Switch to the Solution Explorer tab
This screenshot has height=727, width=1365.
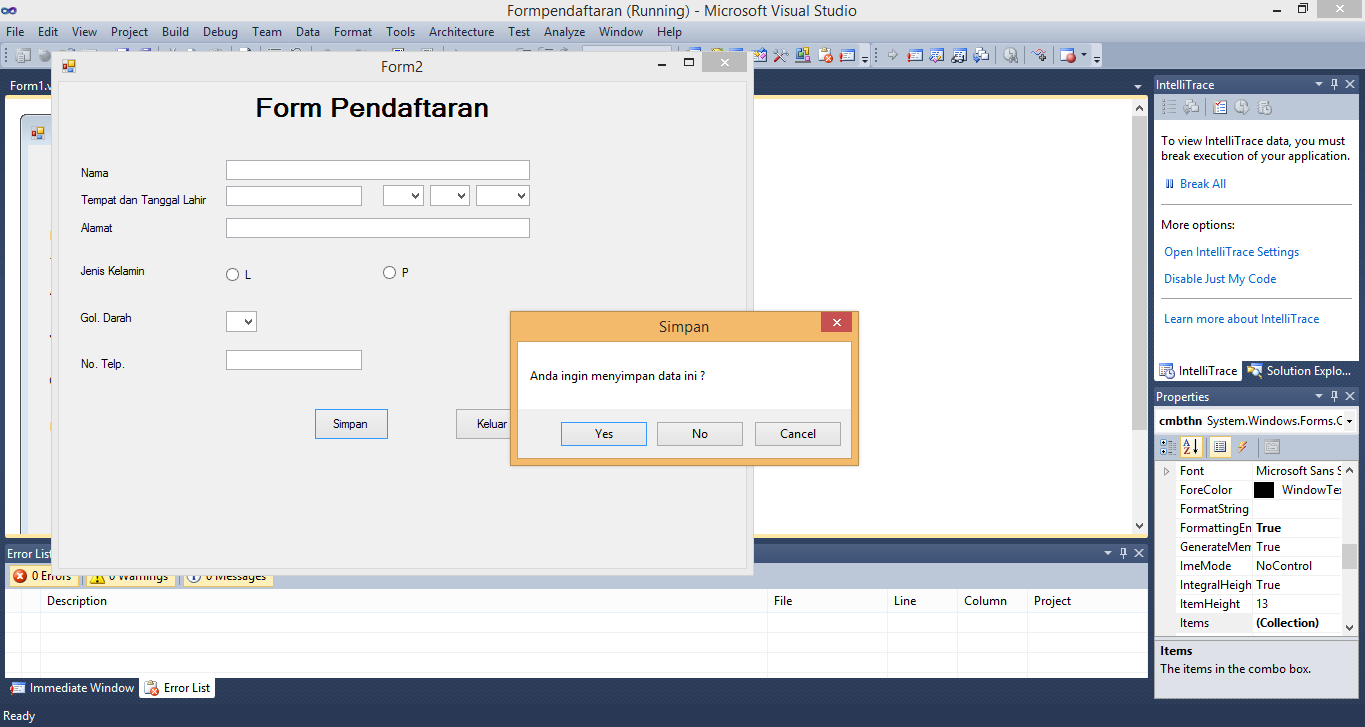tap(1300, 370)
